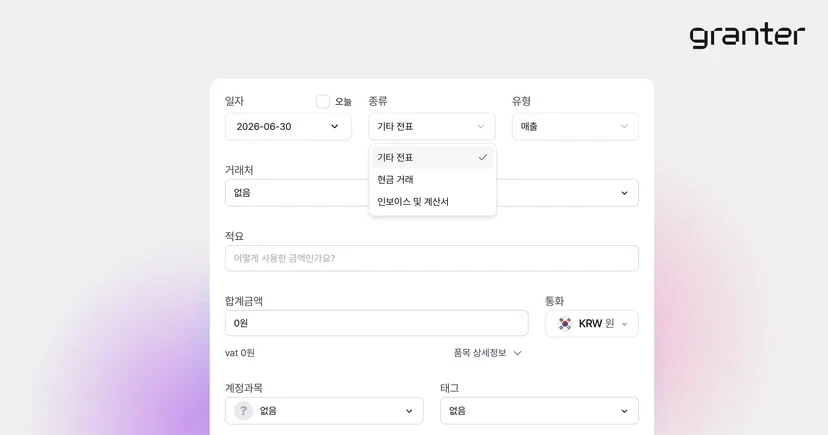Expand 품목 상세정보 section
Screen dimensions: 828x435
coord(487,353)
